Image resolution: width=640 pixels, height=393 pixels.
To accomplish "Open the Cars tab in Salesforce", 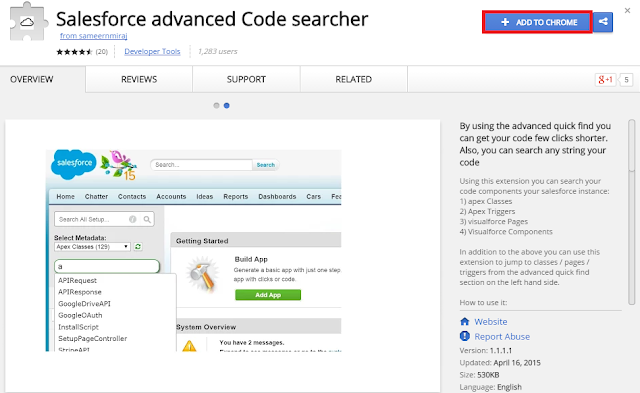I will coord(313,196).
